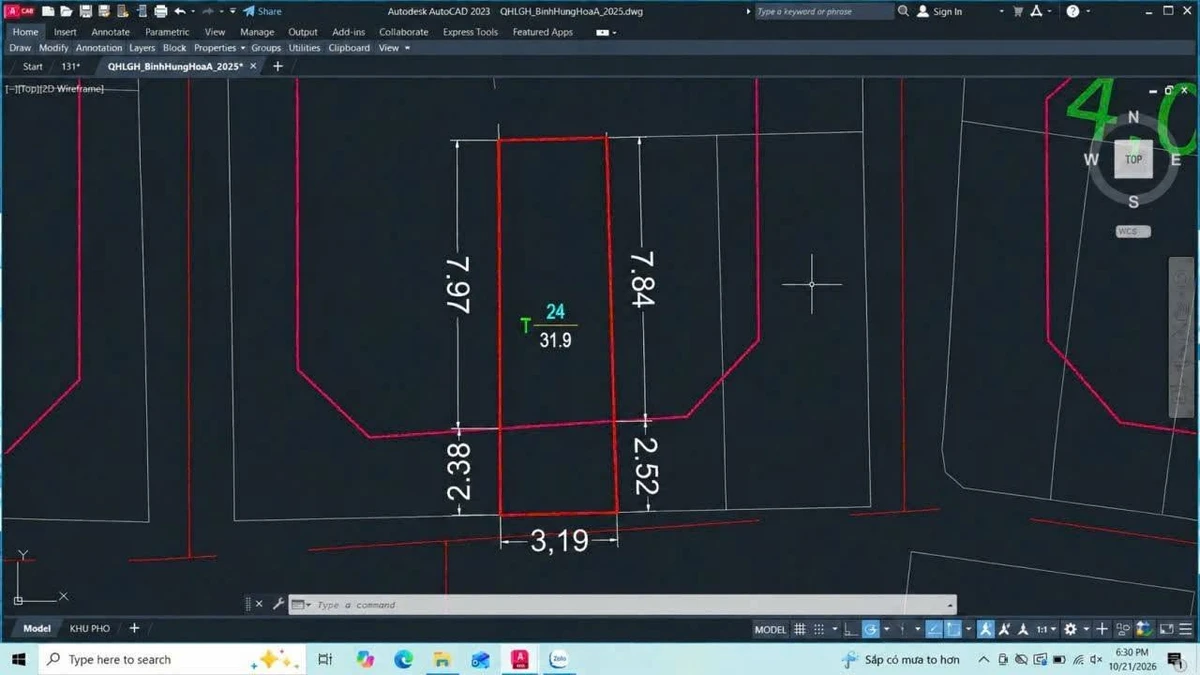Open the Workspace Switching gear icon
Image resolution: width=1200 pixels, height=675 pixels.
(x=1070, y=629)
